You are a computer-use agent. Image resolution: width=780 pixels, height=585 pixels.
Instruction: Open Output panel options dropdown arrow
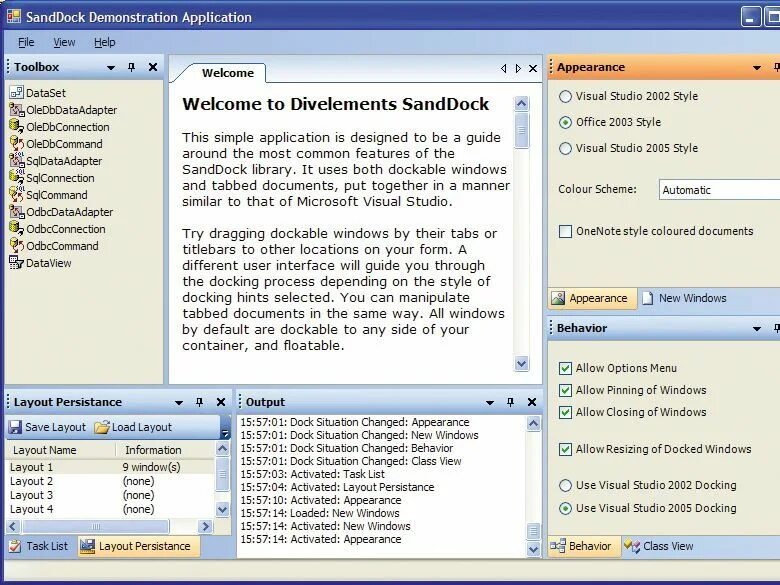coord(490,402)
